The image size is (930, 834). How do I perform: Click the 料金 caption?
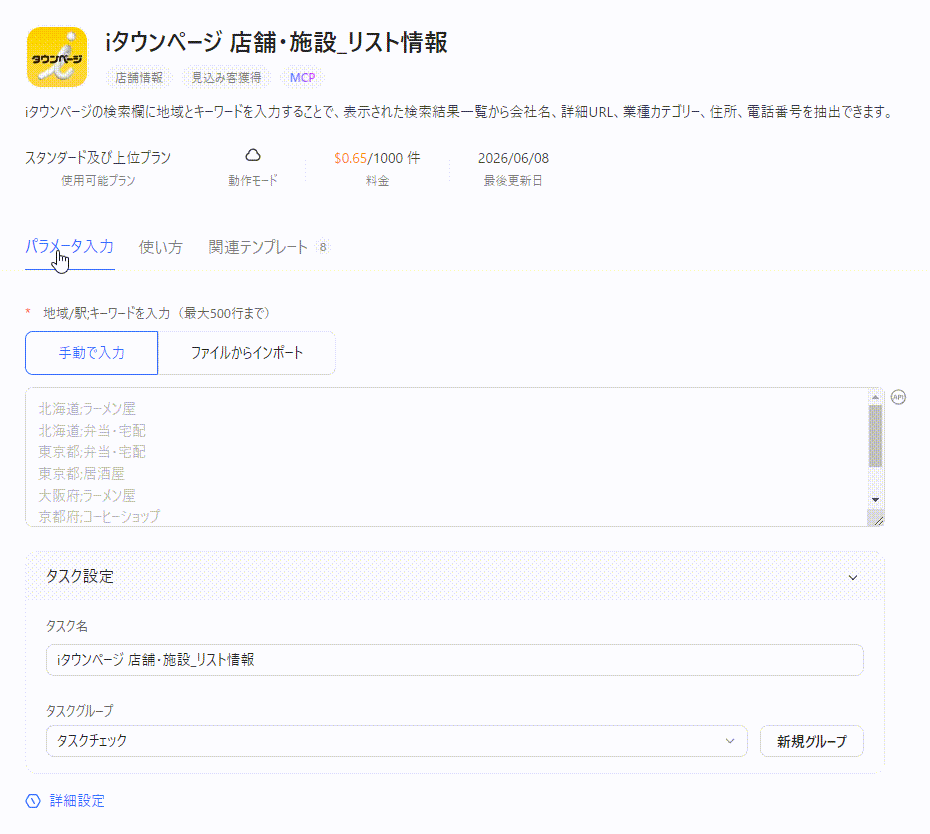click(x=377, y=181)
